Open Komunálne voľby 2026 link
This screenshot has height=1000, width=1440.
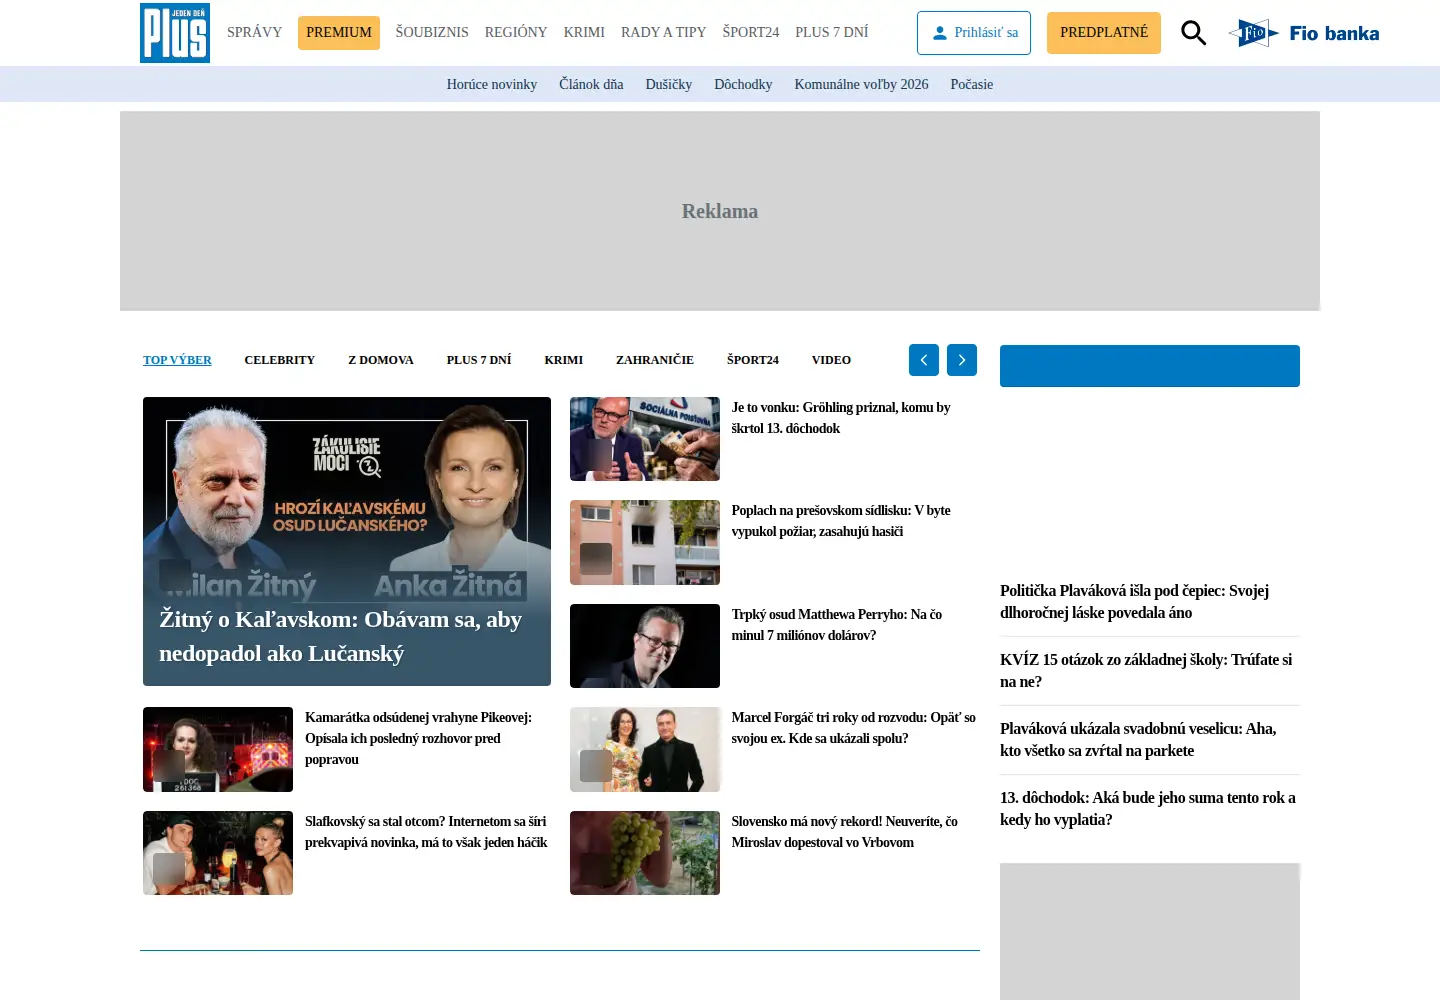(861, 84)
